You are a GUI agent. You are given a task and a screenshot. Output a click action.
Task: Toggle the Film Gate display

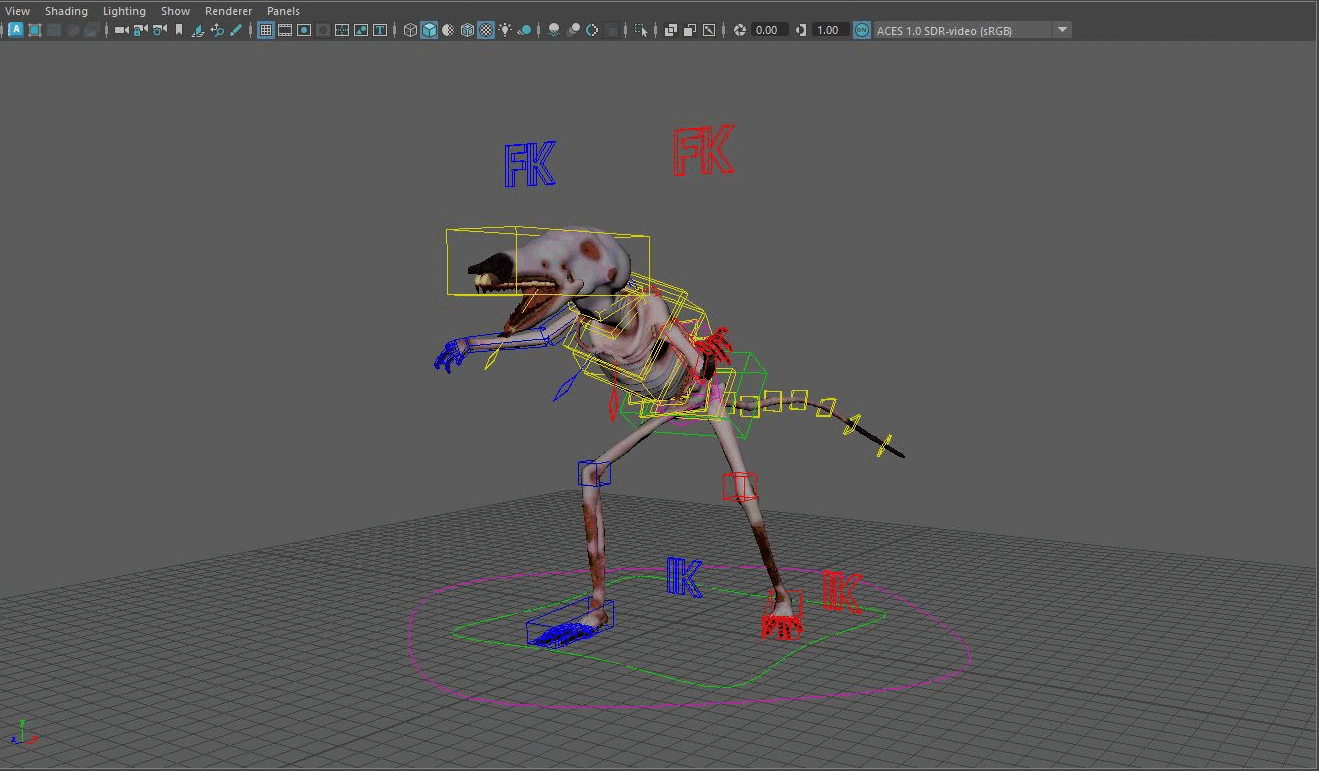pos(285,30)
